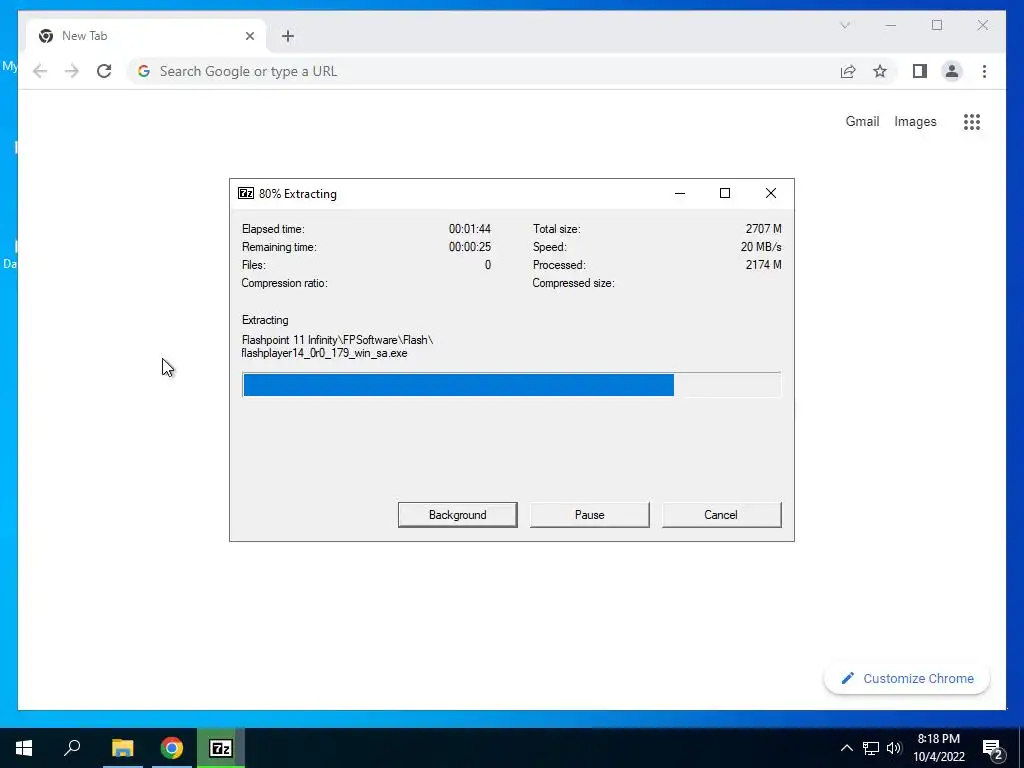Bookmark this tab with the star icon
Viewport: 1024px width, 768px height.
pyautogui.click(x=880, y=71)
